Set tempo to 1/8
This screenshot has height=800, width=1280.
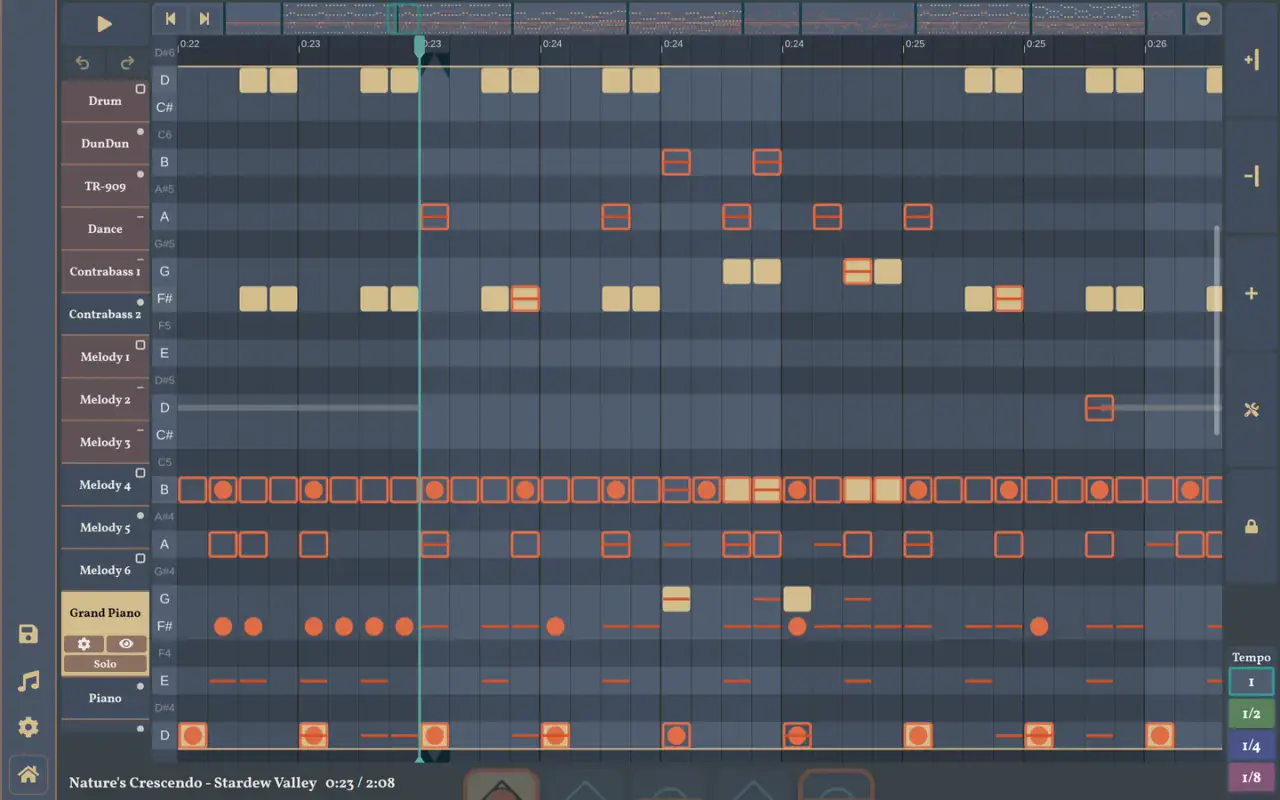(1251, 777)
